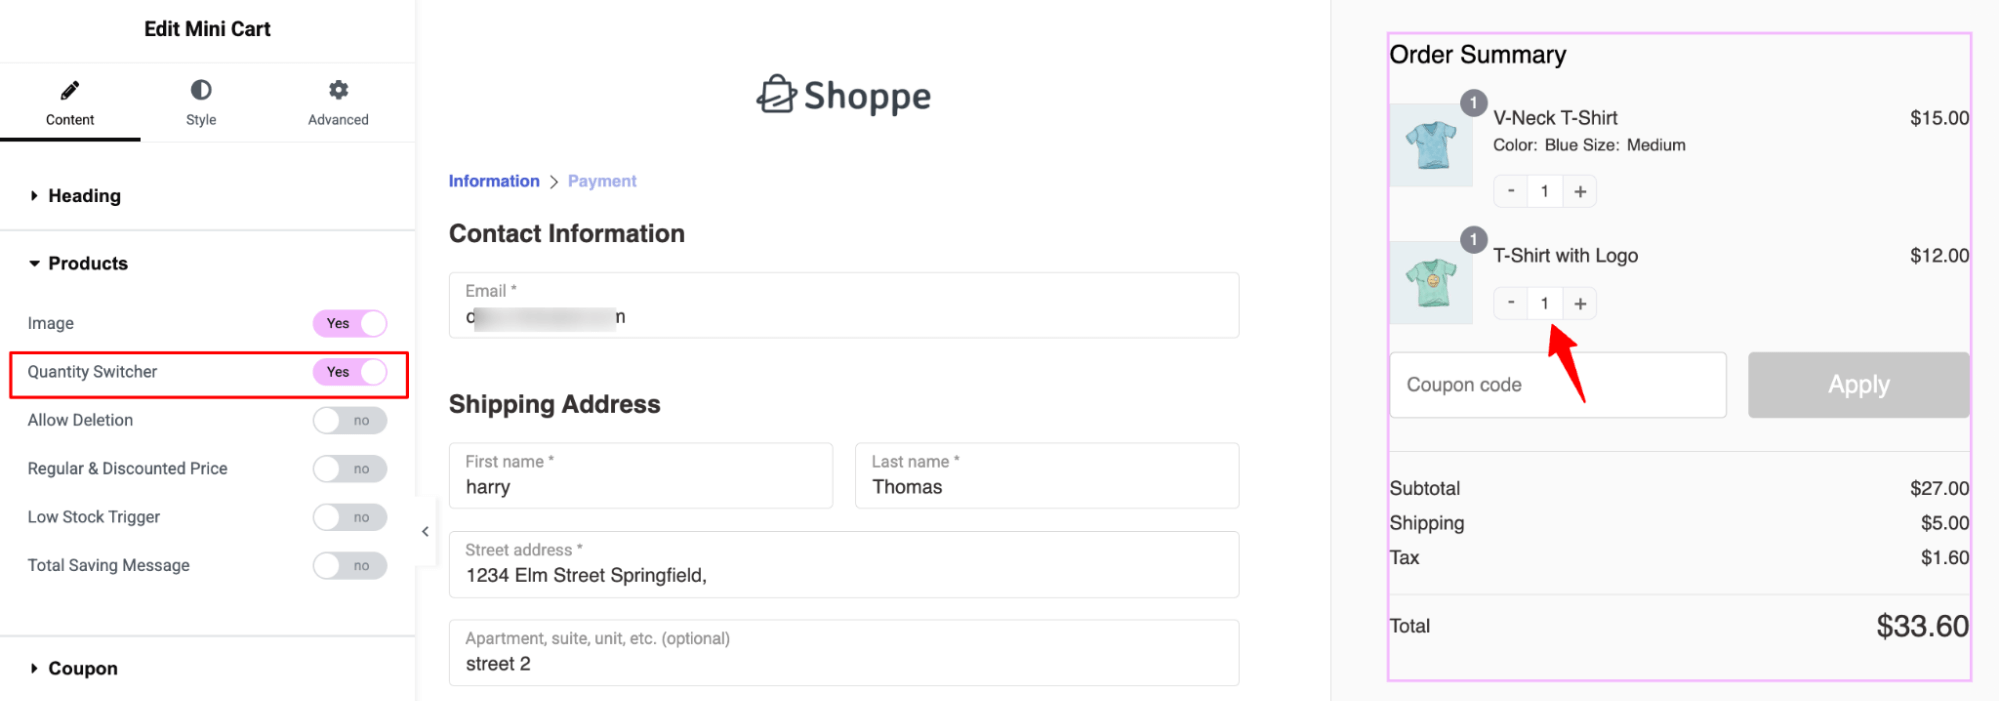Enable Regular & Discounted Price toggle
Viewport: 1999px width, 701px height.
tap(350, 469)
